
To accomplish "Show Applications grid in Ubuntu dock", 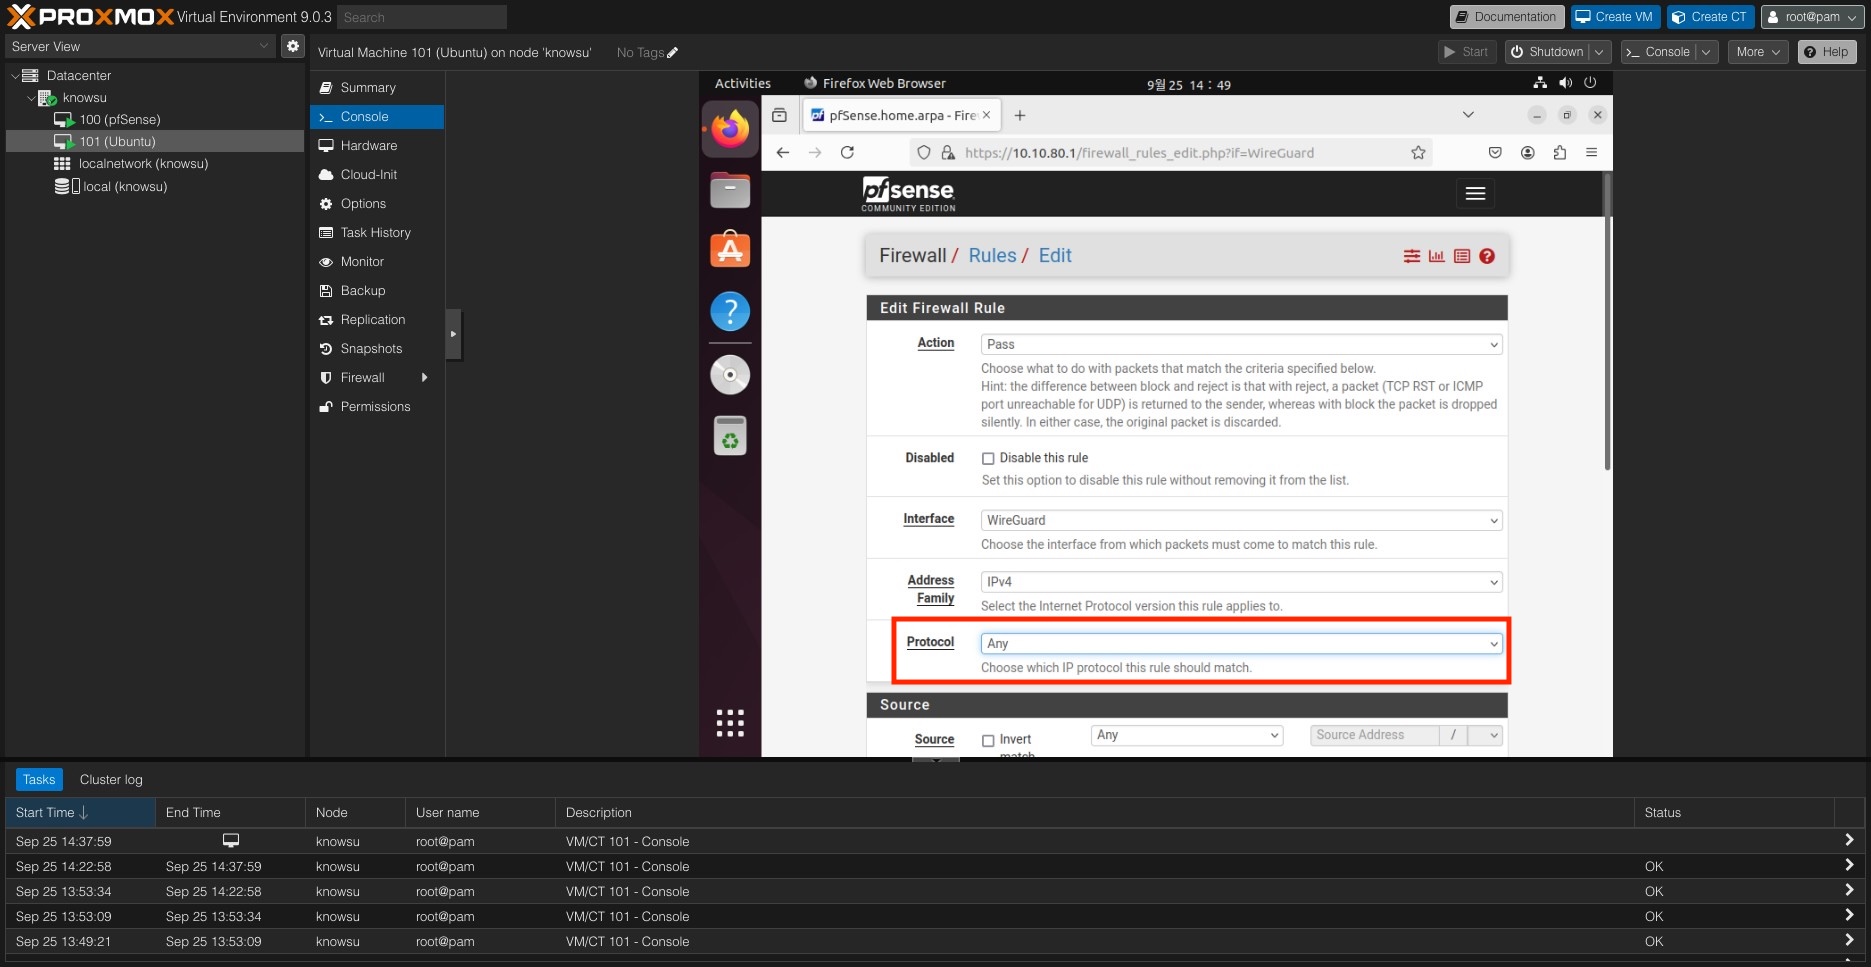I will tap(730, 723).
